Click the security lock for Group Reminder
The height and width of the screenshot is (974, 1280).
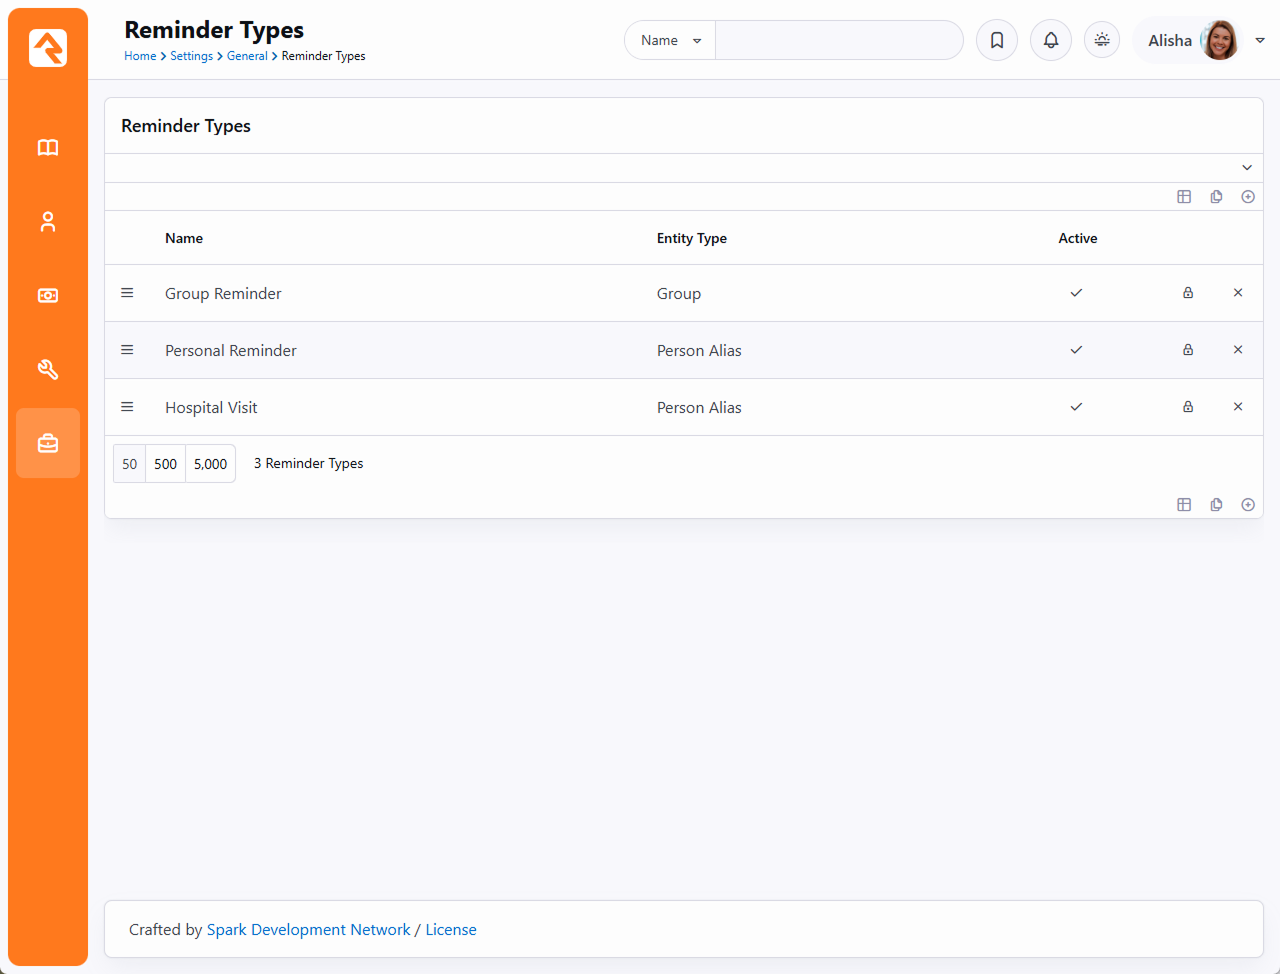1188,293
